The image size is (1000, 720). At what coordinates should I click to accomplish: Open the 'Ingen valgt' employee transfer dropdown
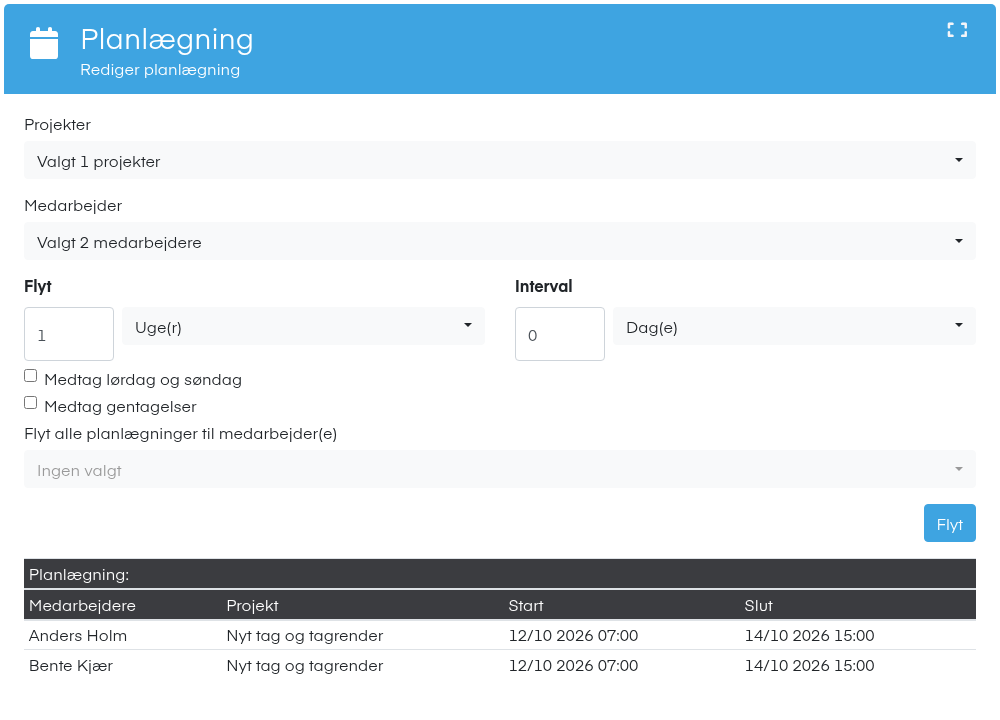(500, 469)
